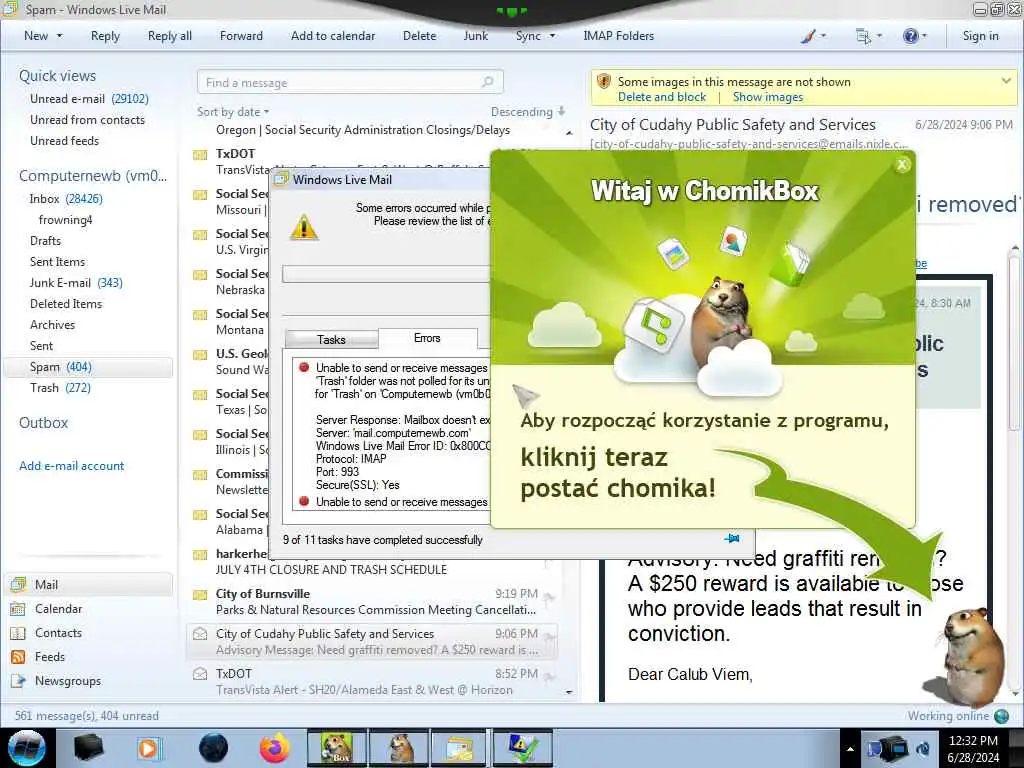Switch to Mail view icon

(x=18, y=584)
